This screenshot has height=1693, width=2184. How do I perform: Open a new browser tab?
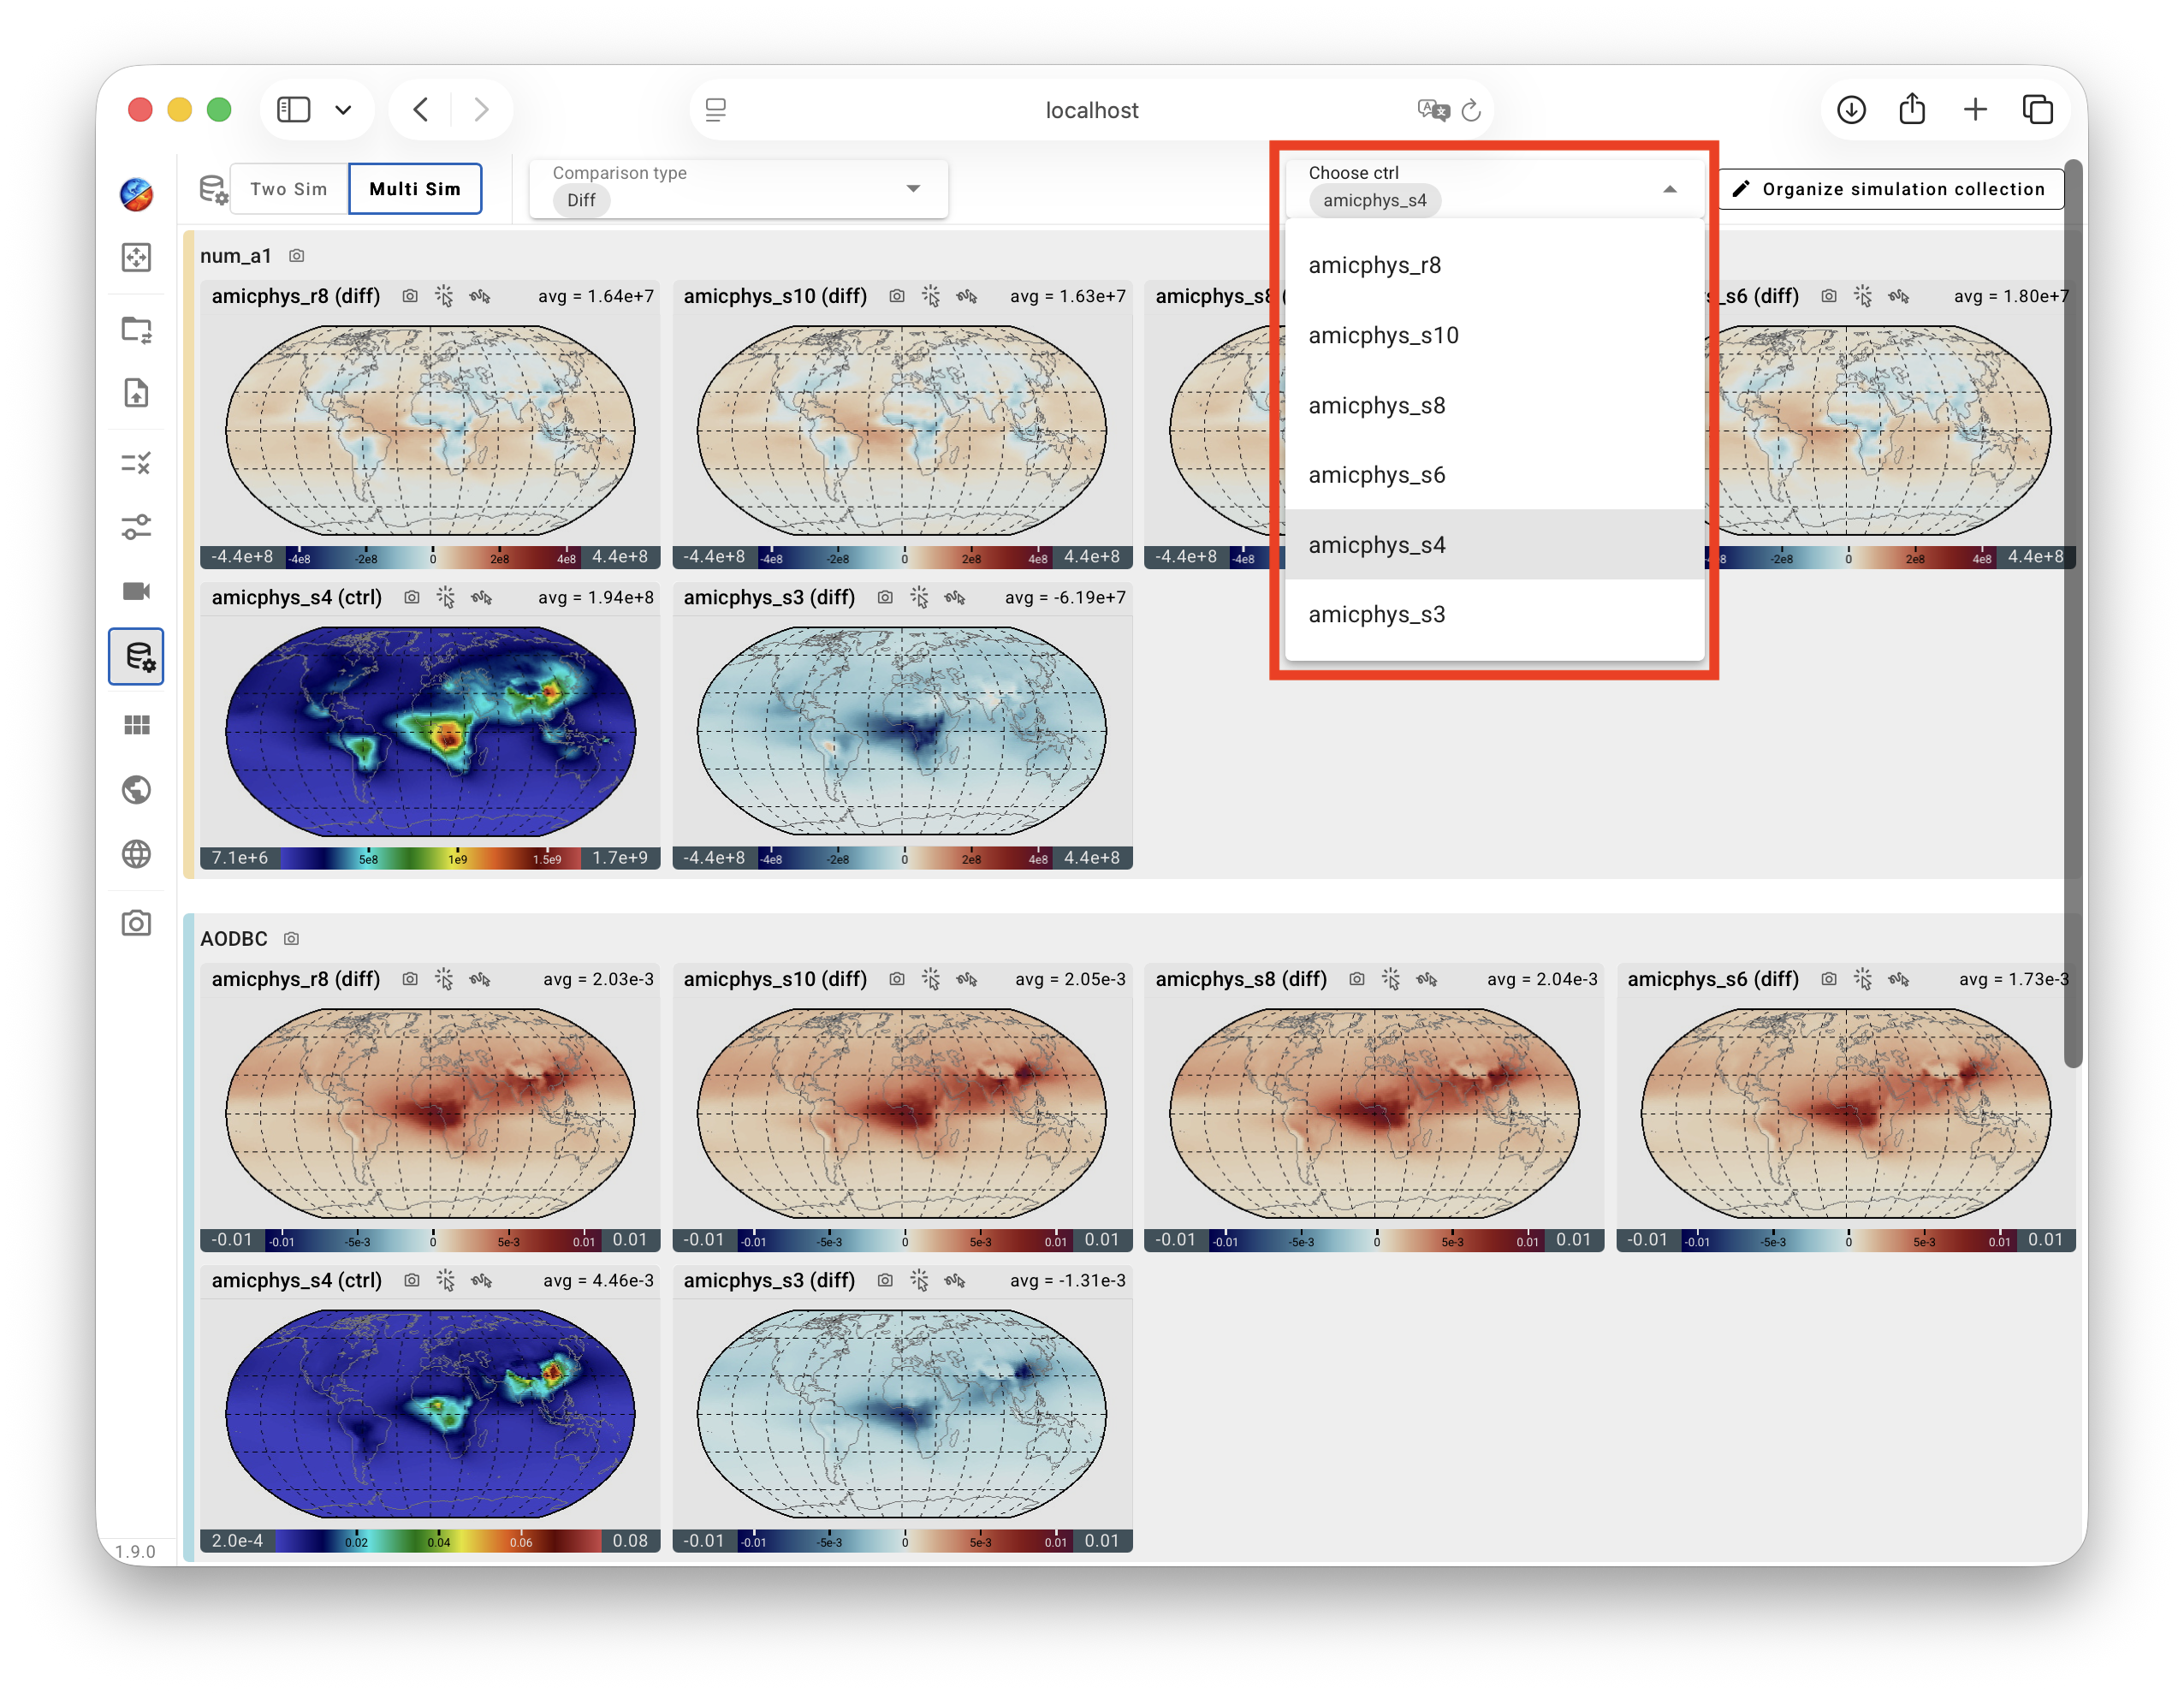click(1975, 109)
